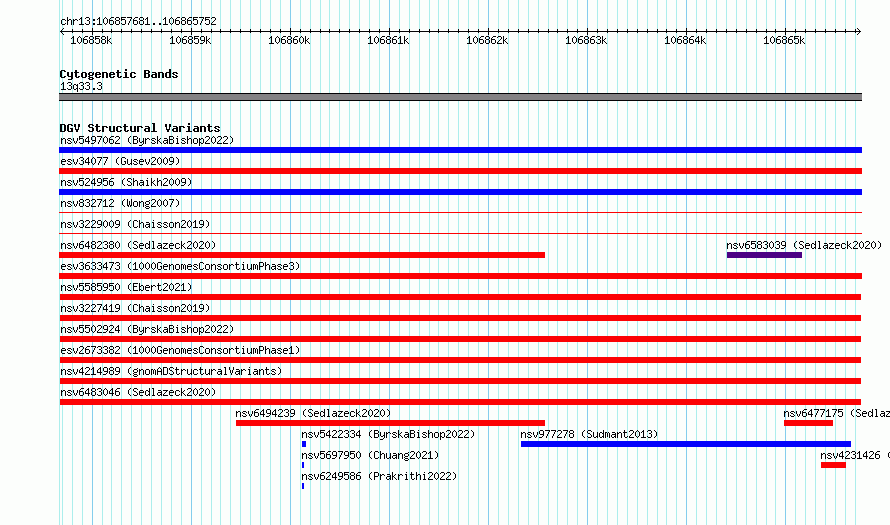890x525 pixels.
Task: Click the red bar under nsv6483046 (Sedlazeck2020)
Action: [x=460, y=402]
